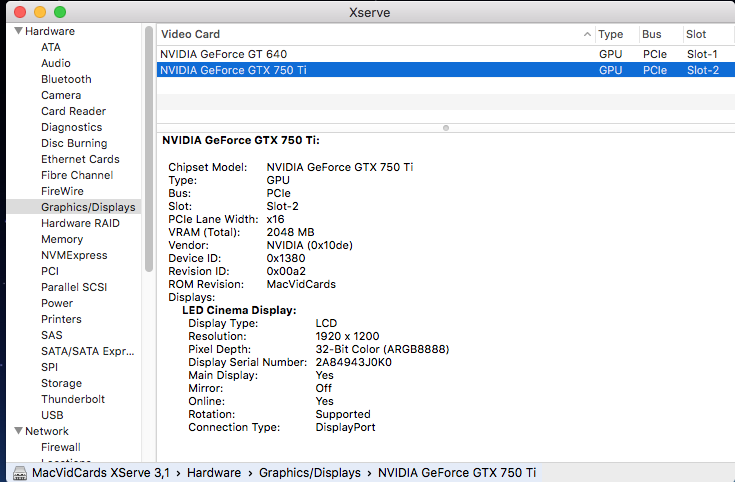Viewport: 735px width, 482px height.
Task: Open Parallel SCSI information
Action: coord(74,287)
